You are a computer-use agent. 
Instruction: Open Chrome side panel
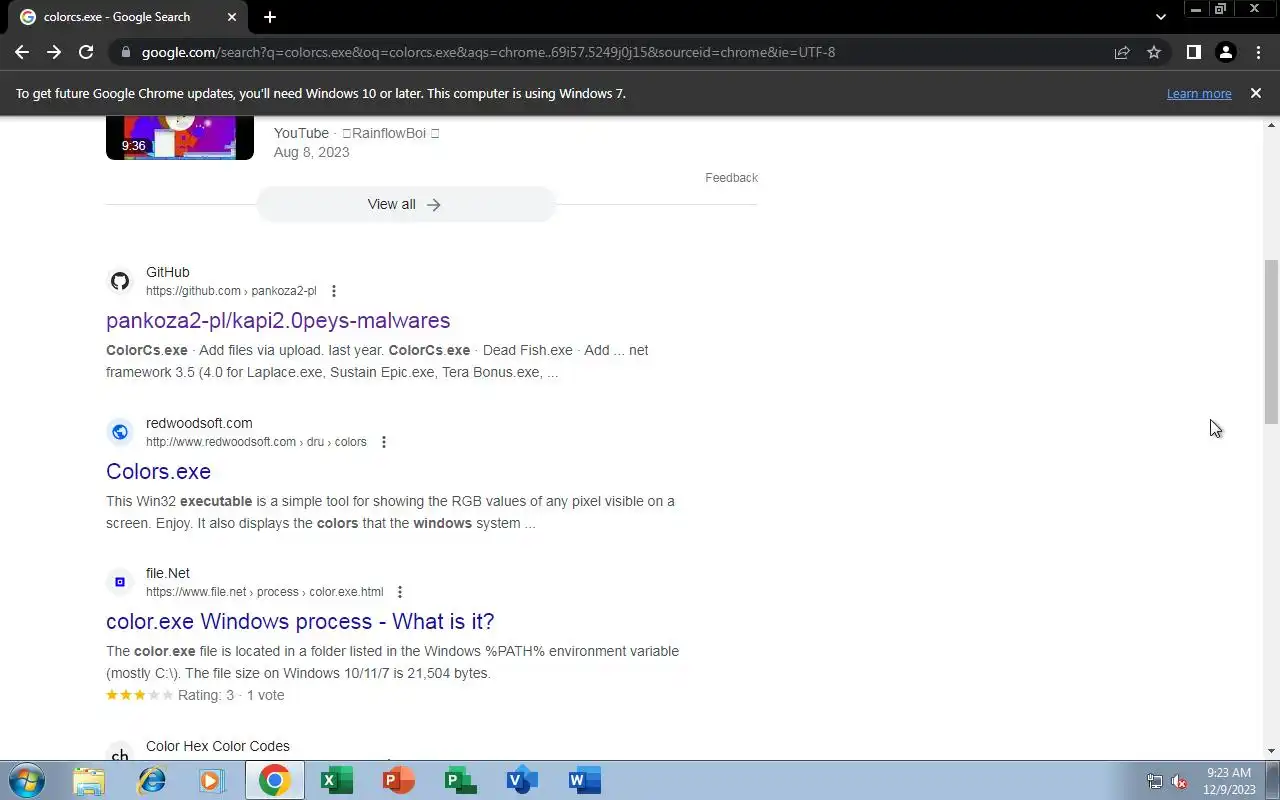click(1193, 52)
